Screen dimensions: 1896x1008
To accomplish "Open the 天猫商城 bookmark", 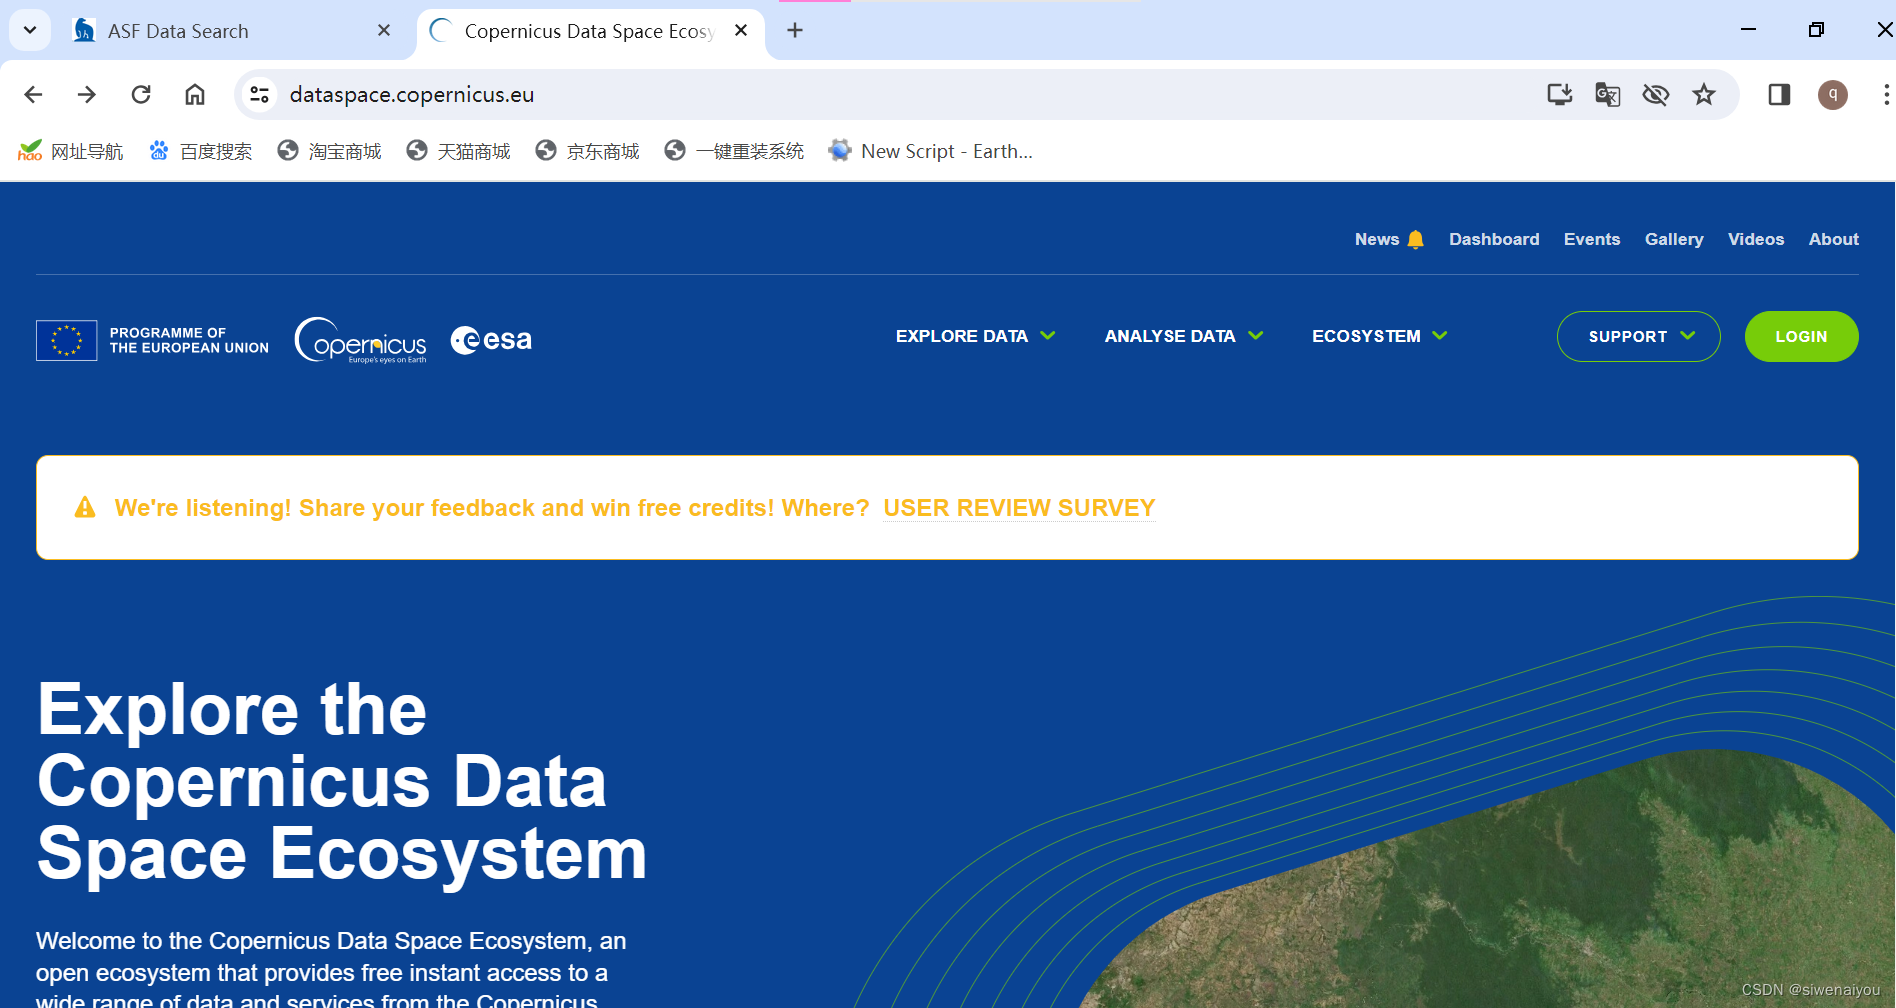I will (458, 151).
